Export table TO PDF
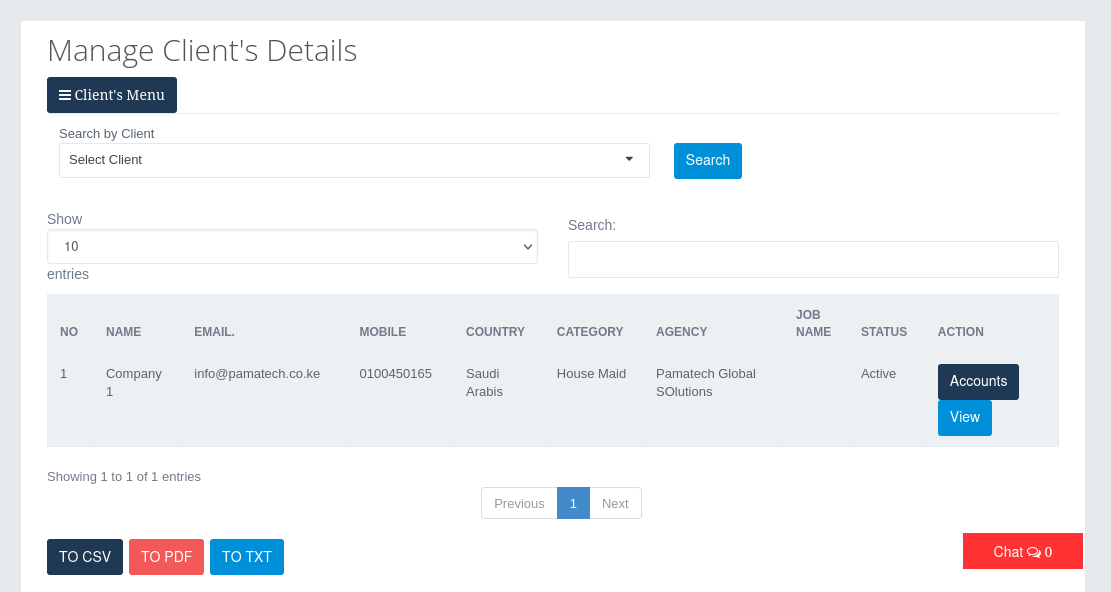The width and height of the screenshot is (1111, 592). coord(167,557)
